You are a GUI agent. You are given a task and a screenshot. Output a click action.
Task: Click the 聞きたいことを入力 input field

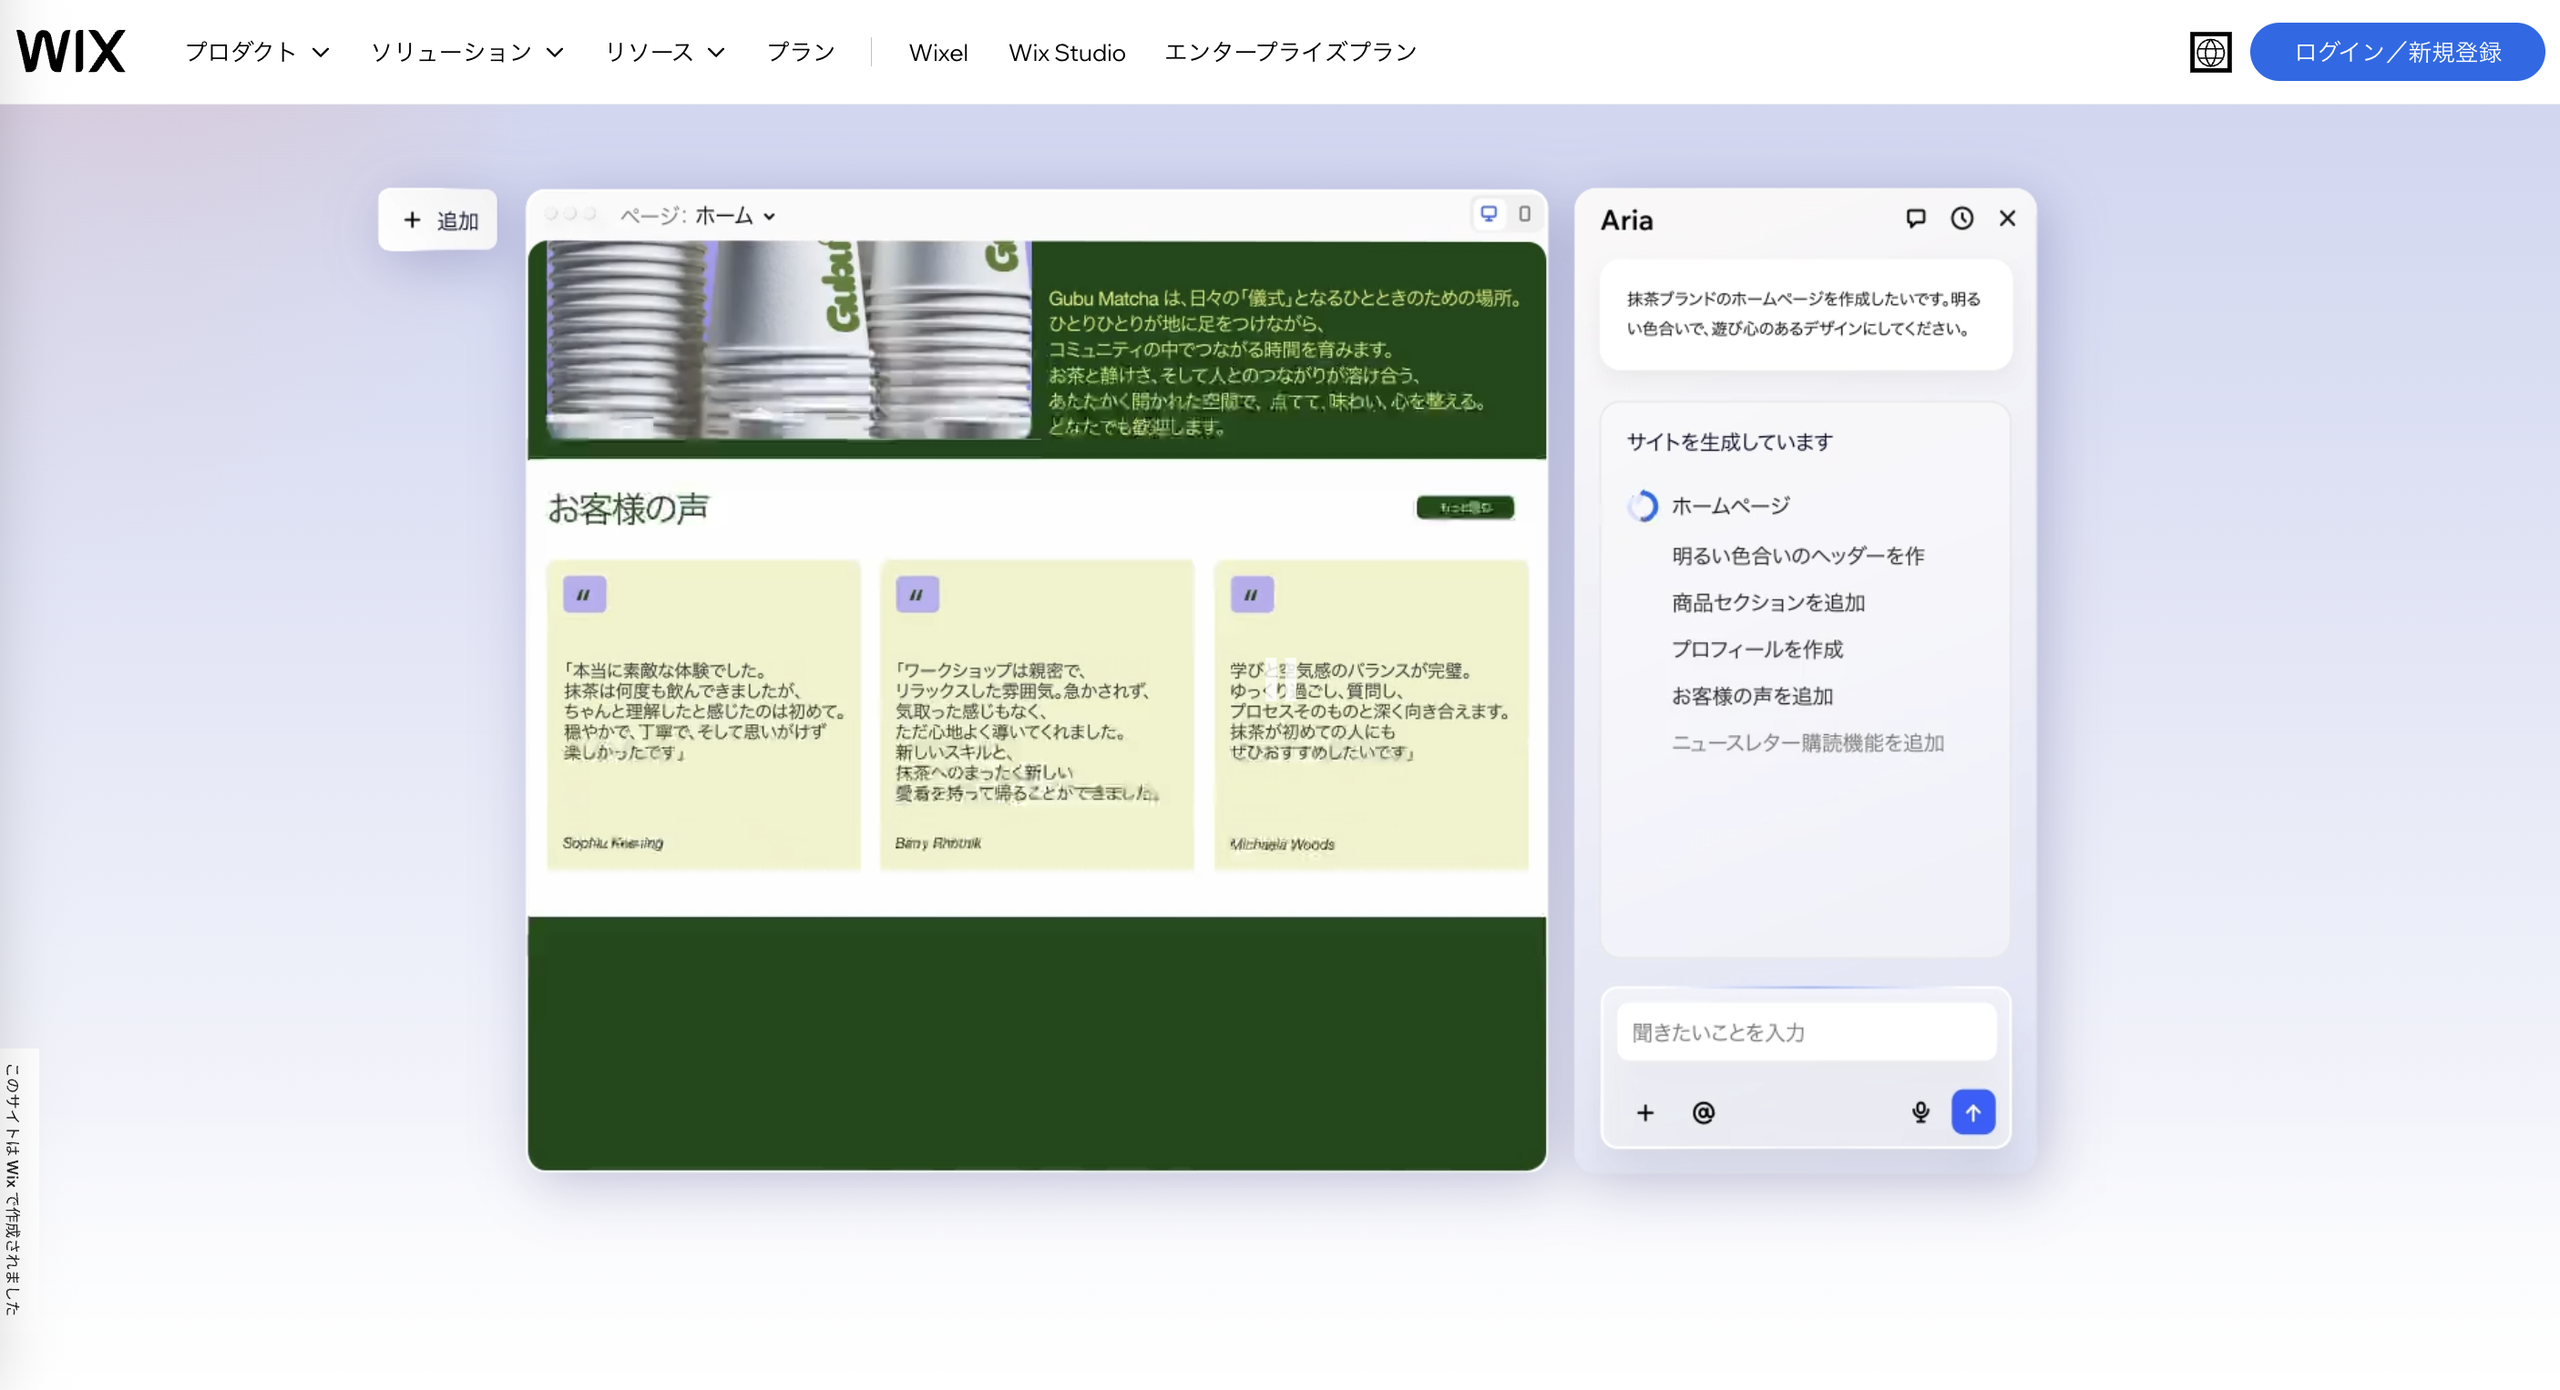[x=1806, y=1032]
